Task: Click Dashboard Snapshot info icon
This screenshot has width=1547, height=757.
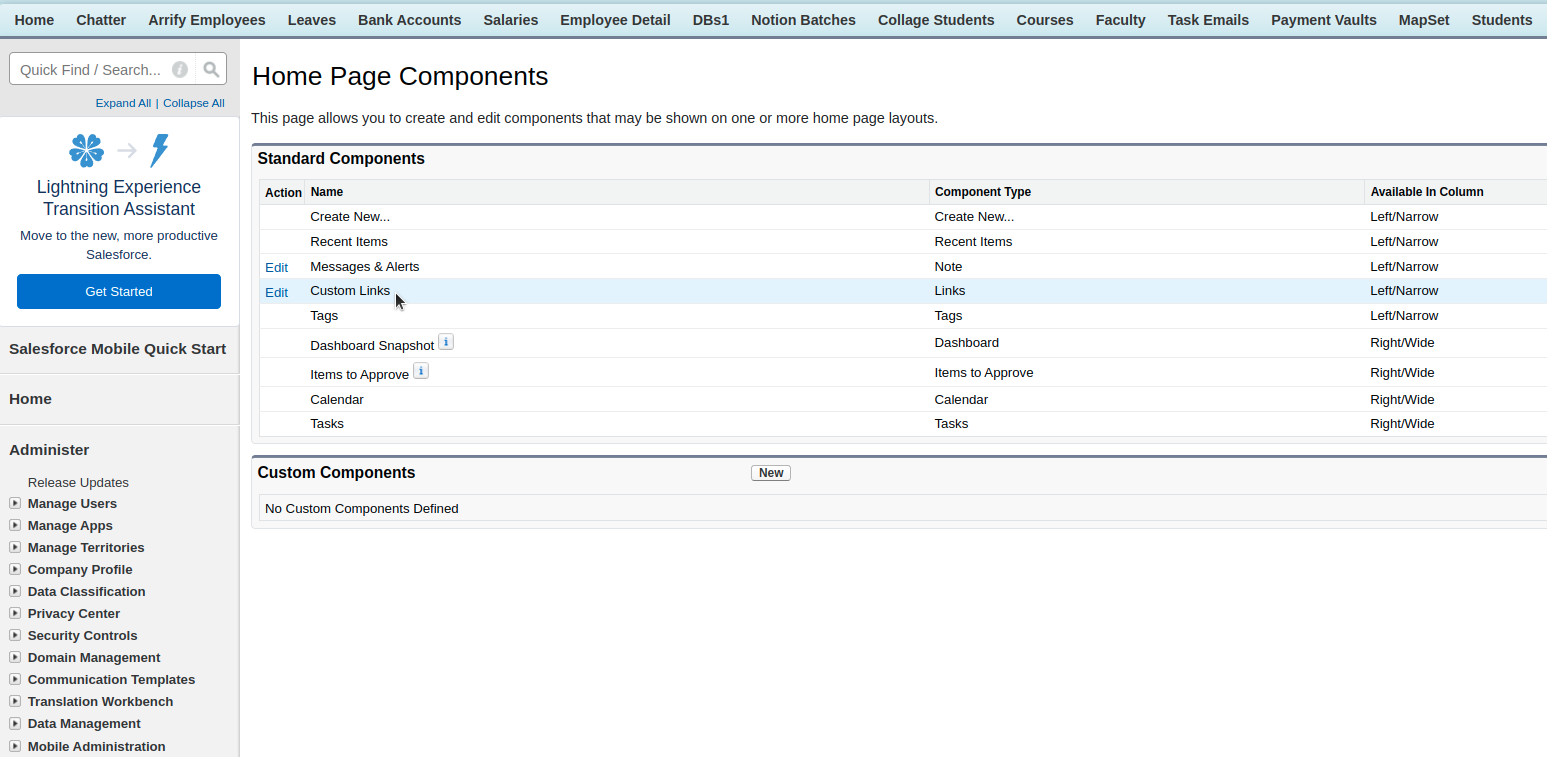Action: [x=446, y=342]
